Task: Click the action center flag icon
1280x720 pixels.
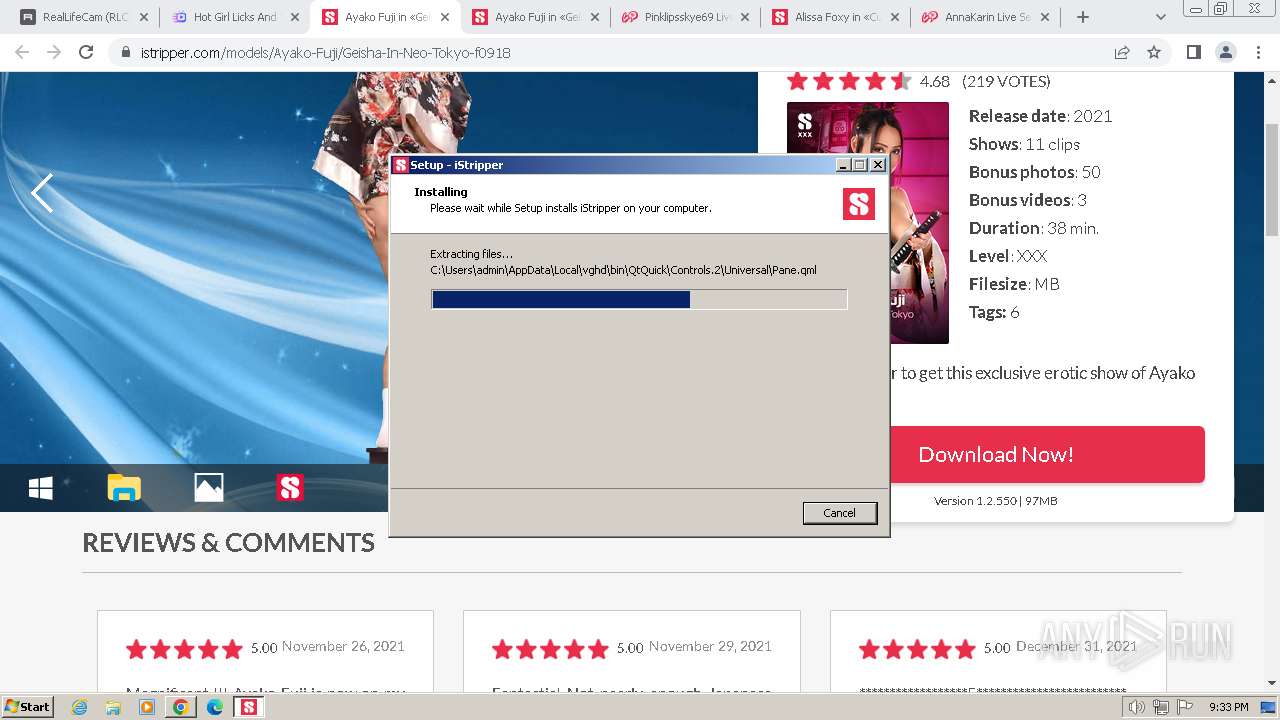Action: [x=1185, y=707]
